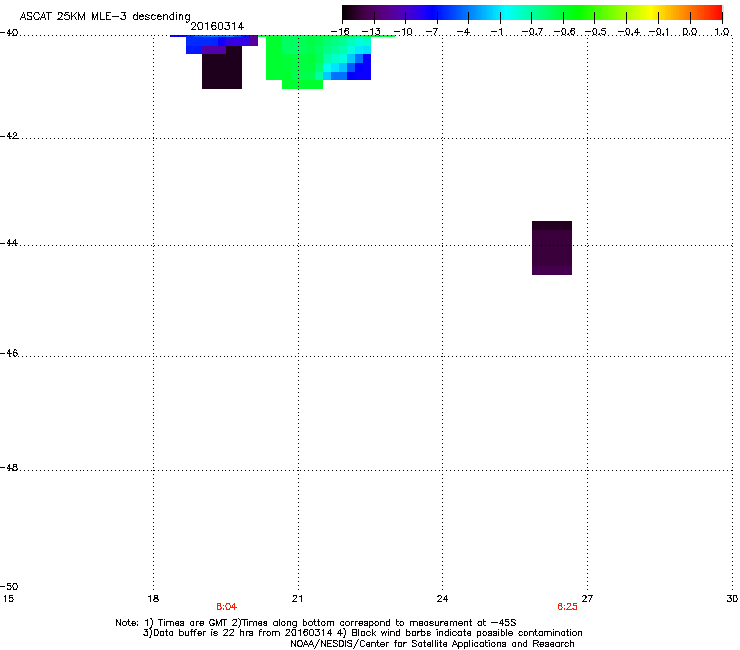Click the color bar label -0.7

[x=532, y=32]
